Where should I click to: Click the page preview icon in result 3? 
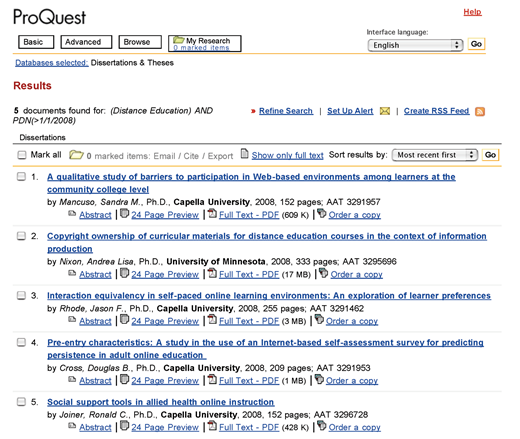coord(124,319)
